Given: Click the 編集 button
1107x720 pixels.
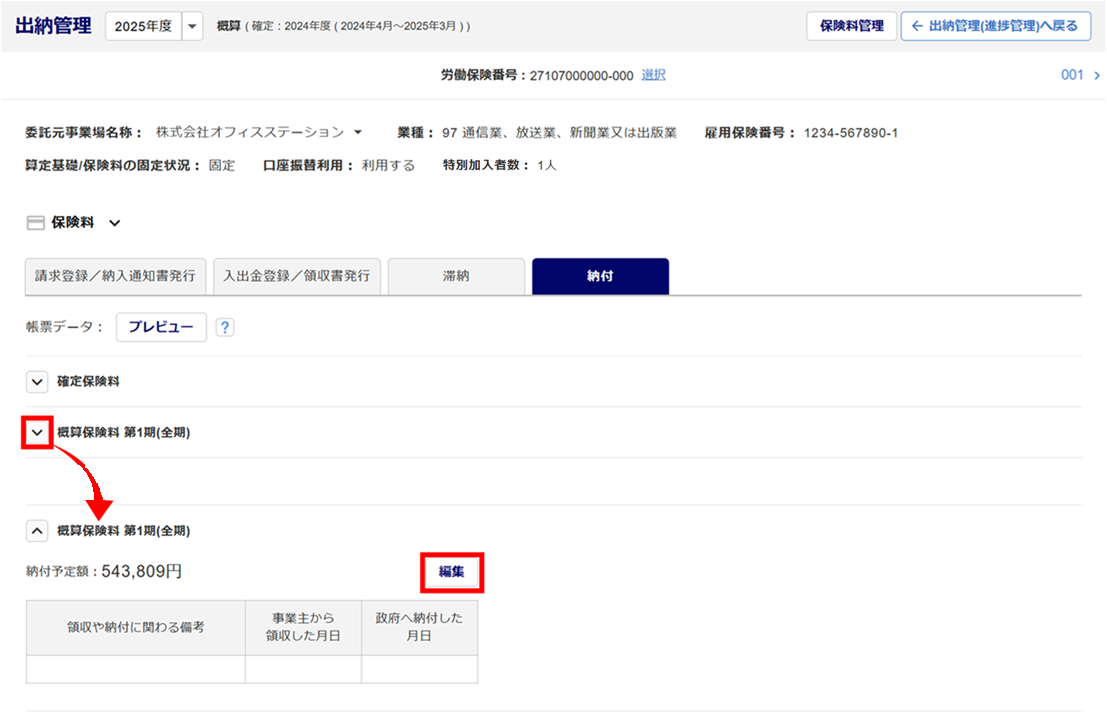Looking at the screenshot, I should [x=452, y=572].
